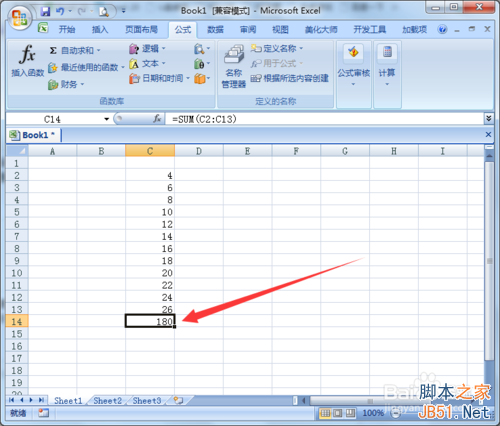This screenshot has width=500, height=426.
Task: Open the Data ribbon tab
Action: [215, 30]
